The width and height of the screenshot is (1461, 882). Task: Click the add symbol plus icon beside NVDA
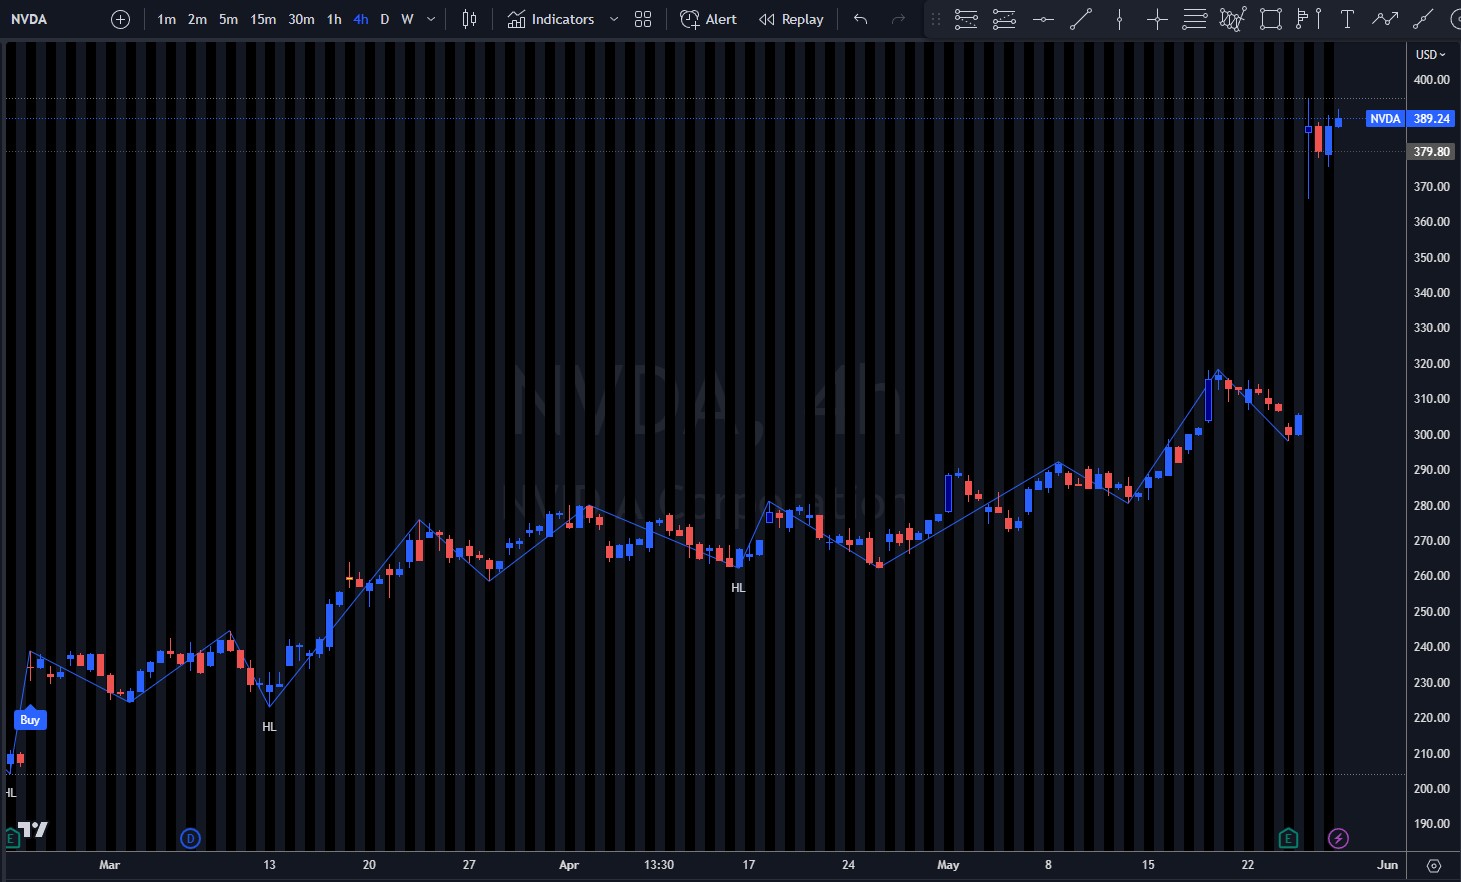pyautogui.click(x=120, y=19)
